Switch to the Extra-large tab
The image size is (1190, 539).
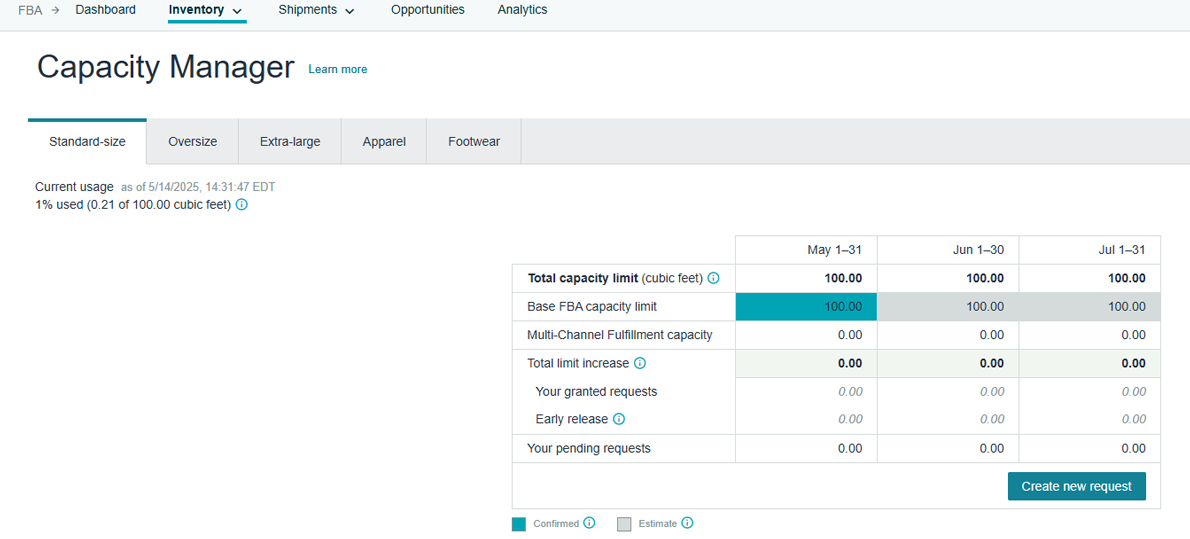pos(290,142)
